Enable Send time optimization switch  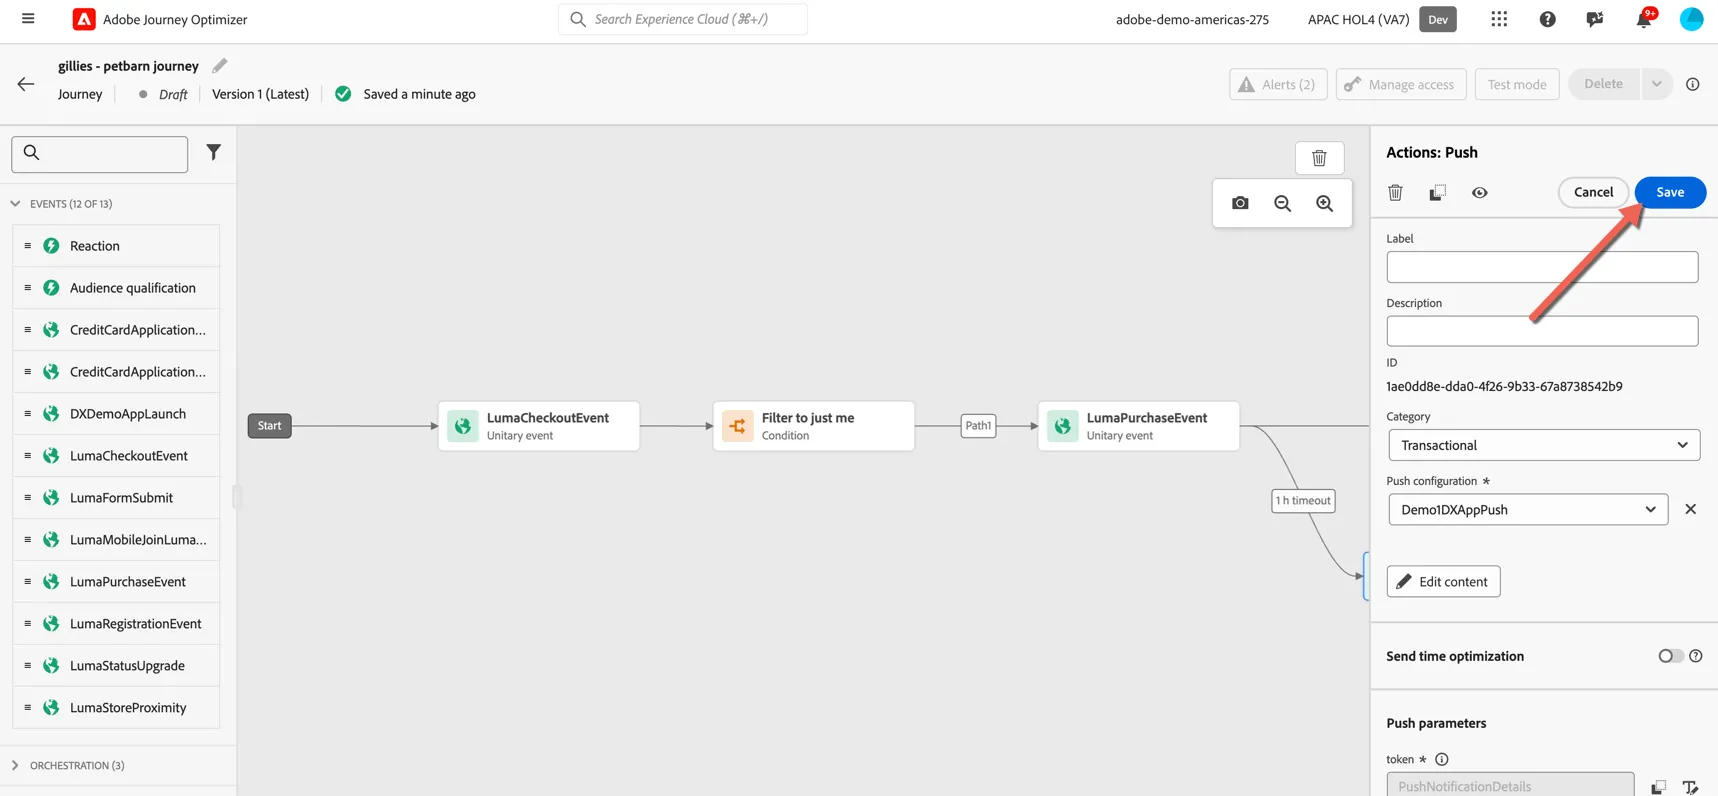point(1670,656)
